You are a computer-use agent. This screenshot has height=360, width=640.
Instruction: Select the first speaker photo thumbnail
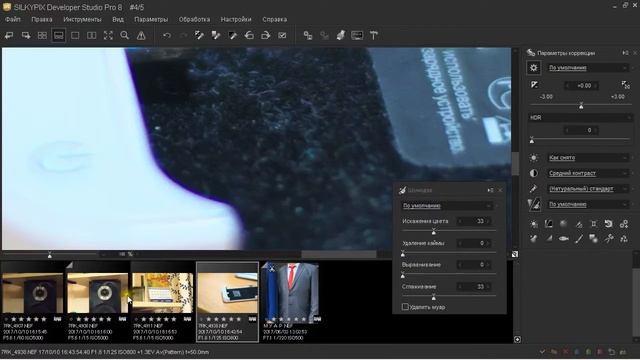[x=33, y=293]
